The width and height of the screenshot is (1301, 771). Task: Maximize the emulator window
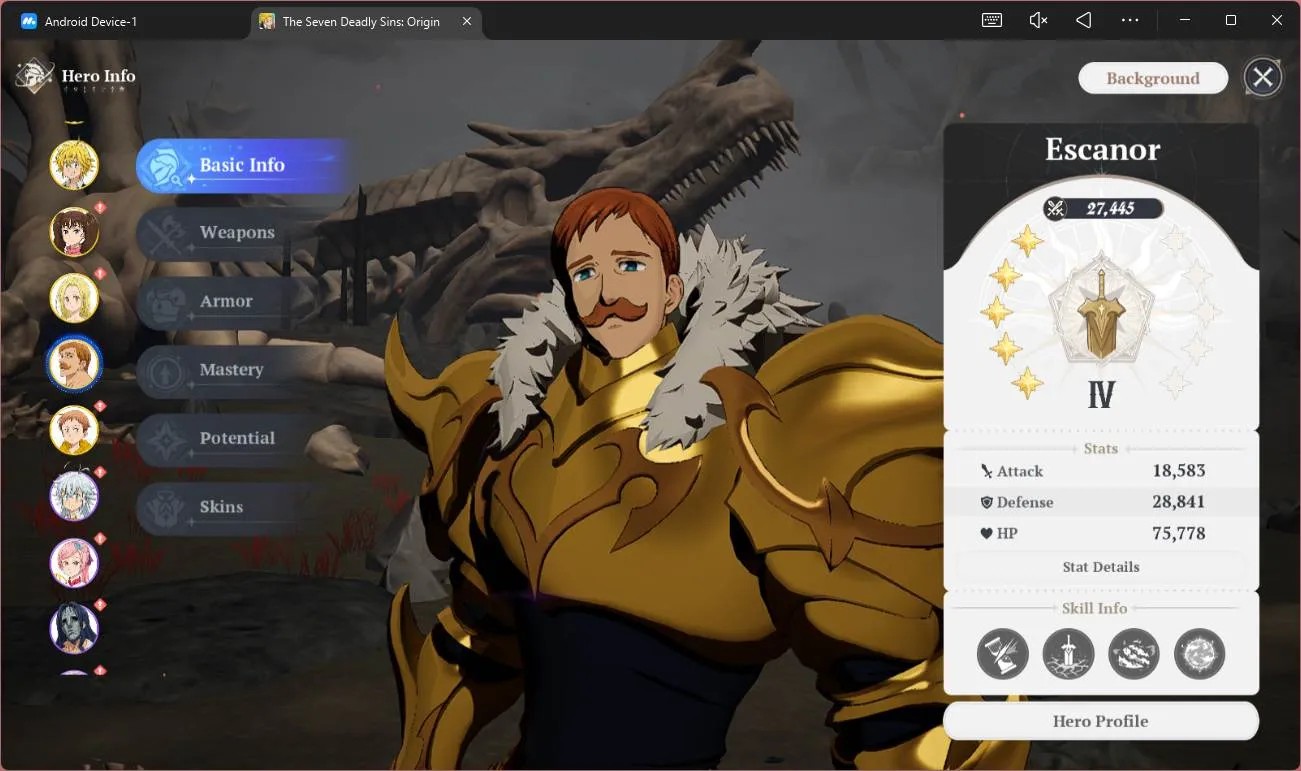point(1231,20)
